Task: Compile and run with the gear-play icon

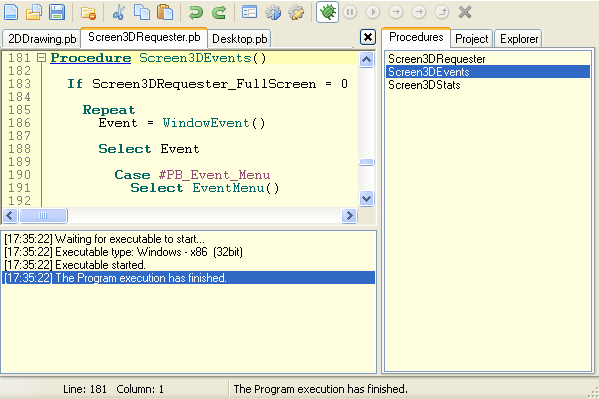Action: pyautogui.click(x=273, y=12)
